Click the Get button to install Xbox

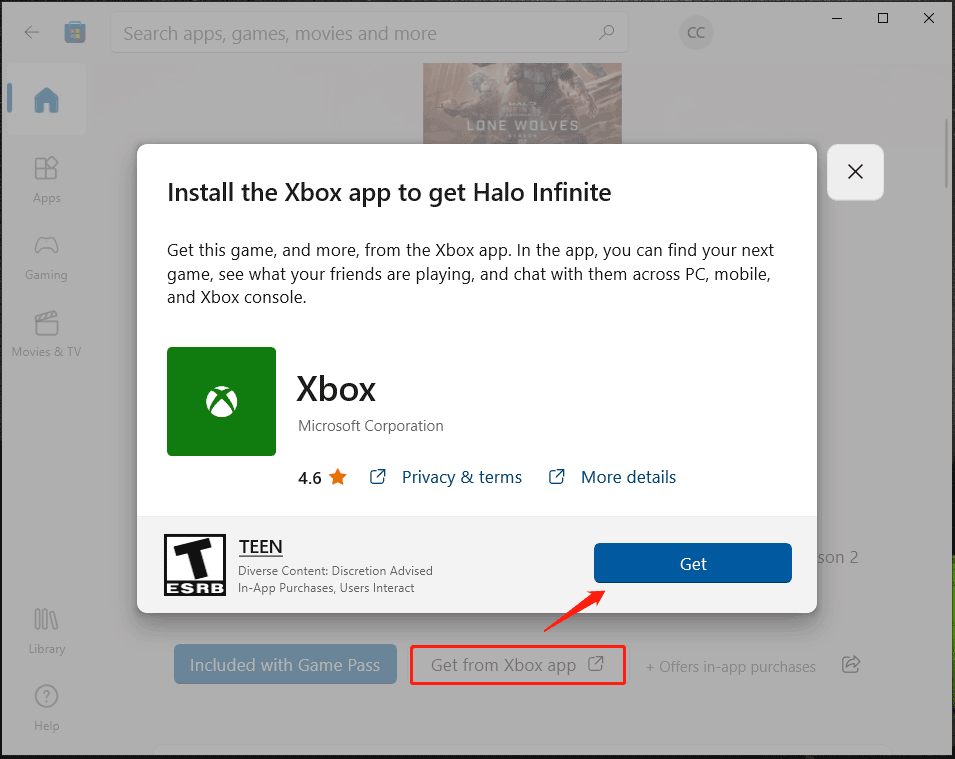[x=692, y=563]
